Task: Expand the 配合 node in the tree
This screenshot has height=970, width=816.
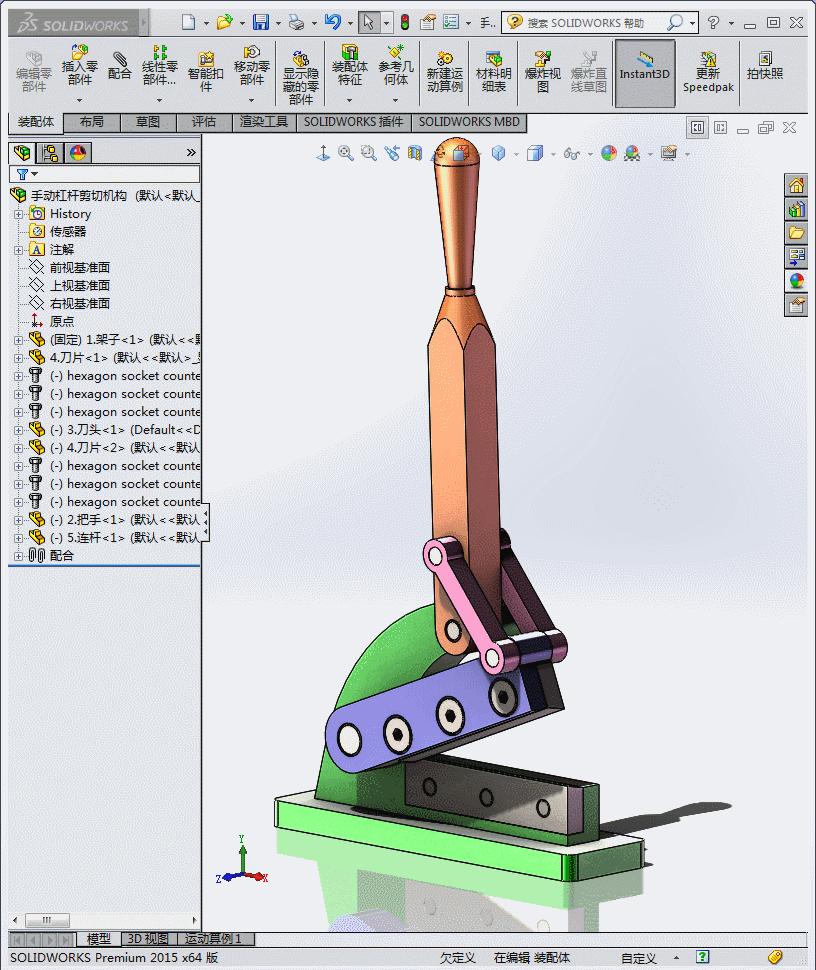Action: coord(18,556)
